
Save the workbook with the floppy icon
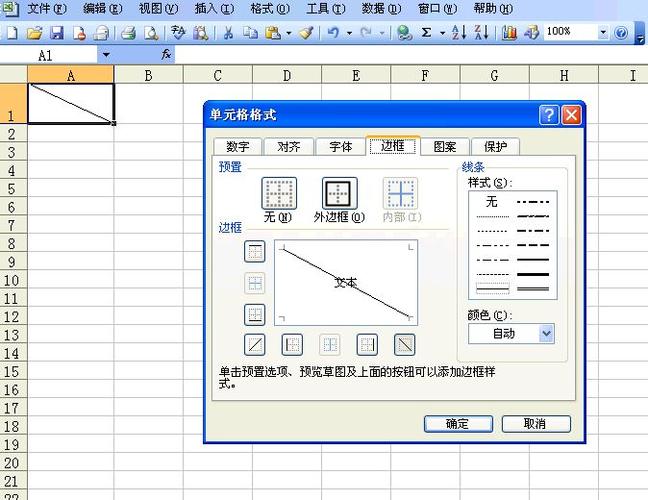click(x=57, y=33)
